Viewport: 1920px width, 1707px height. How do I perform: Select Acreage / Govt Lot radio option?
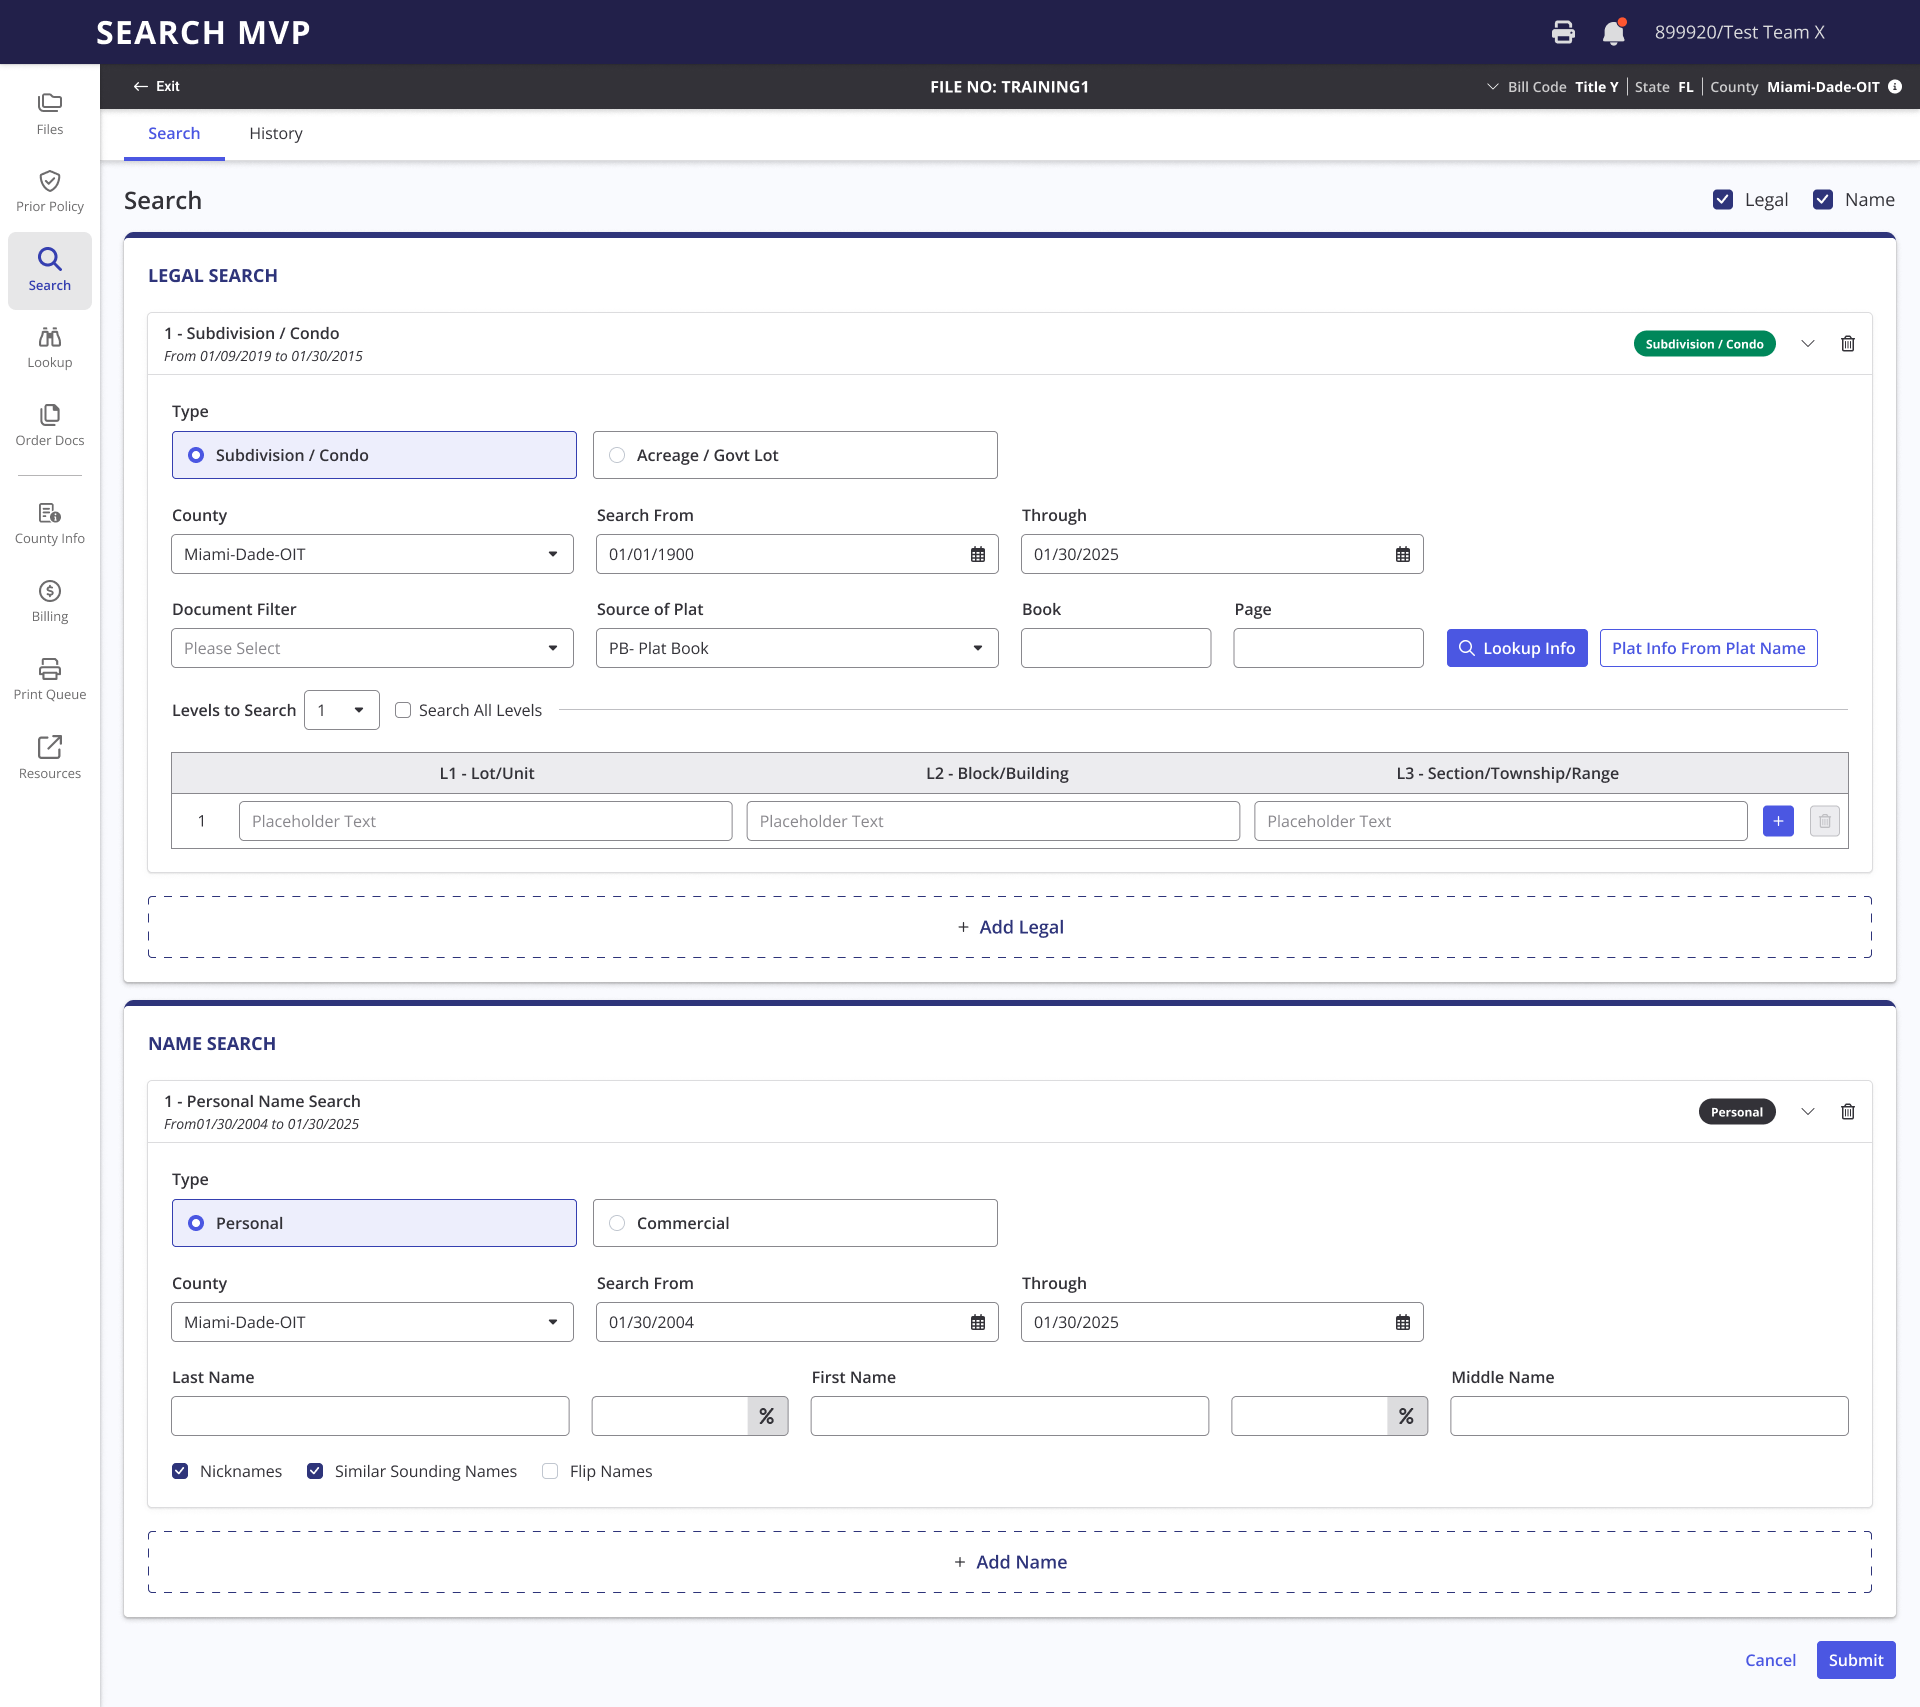617,455
